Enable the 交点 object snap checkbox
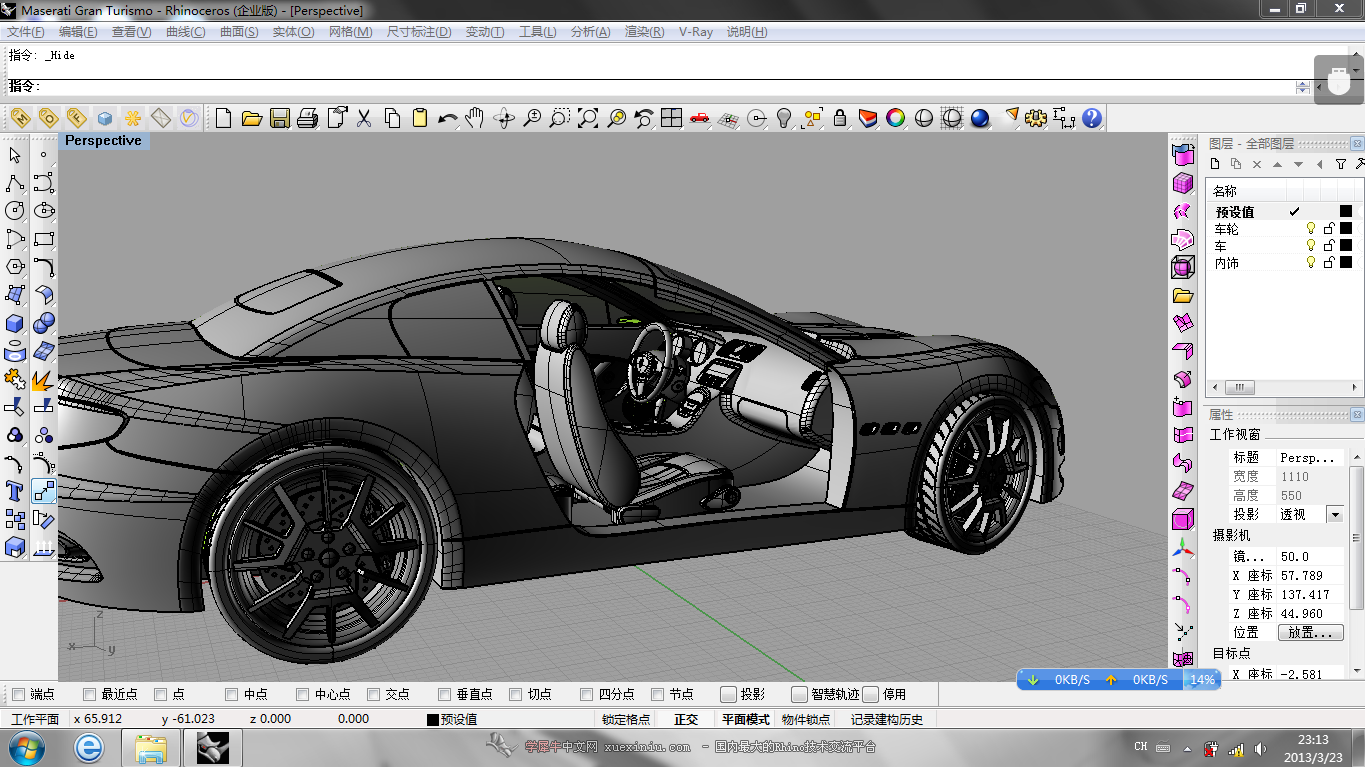This screenshot has height=767, width=1365. coord(374,694)
